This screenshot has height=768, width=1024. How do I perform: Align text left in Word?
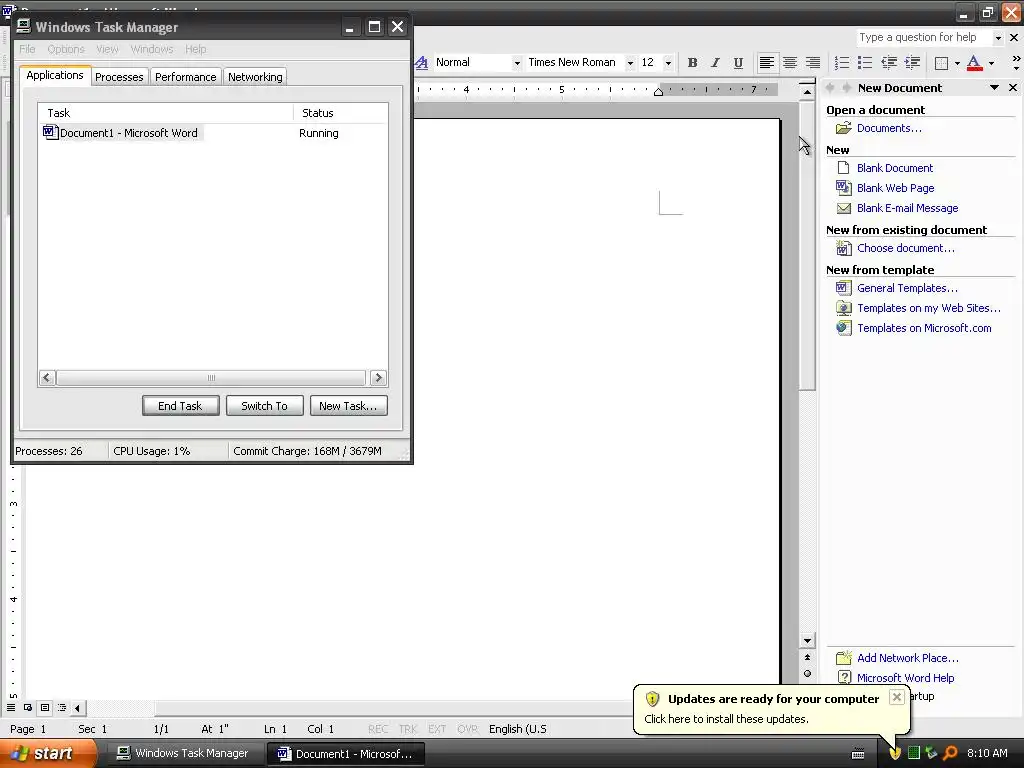767,63
